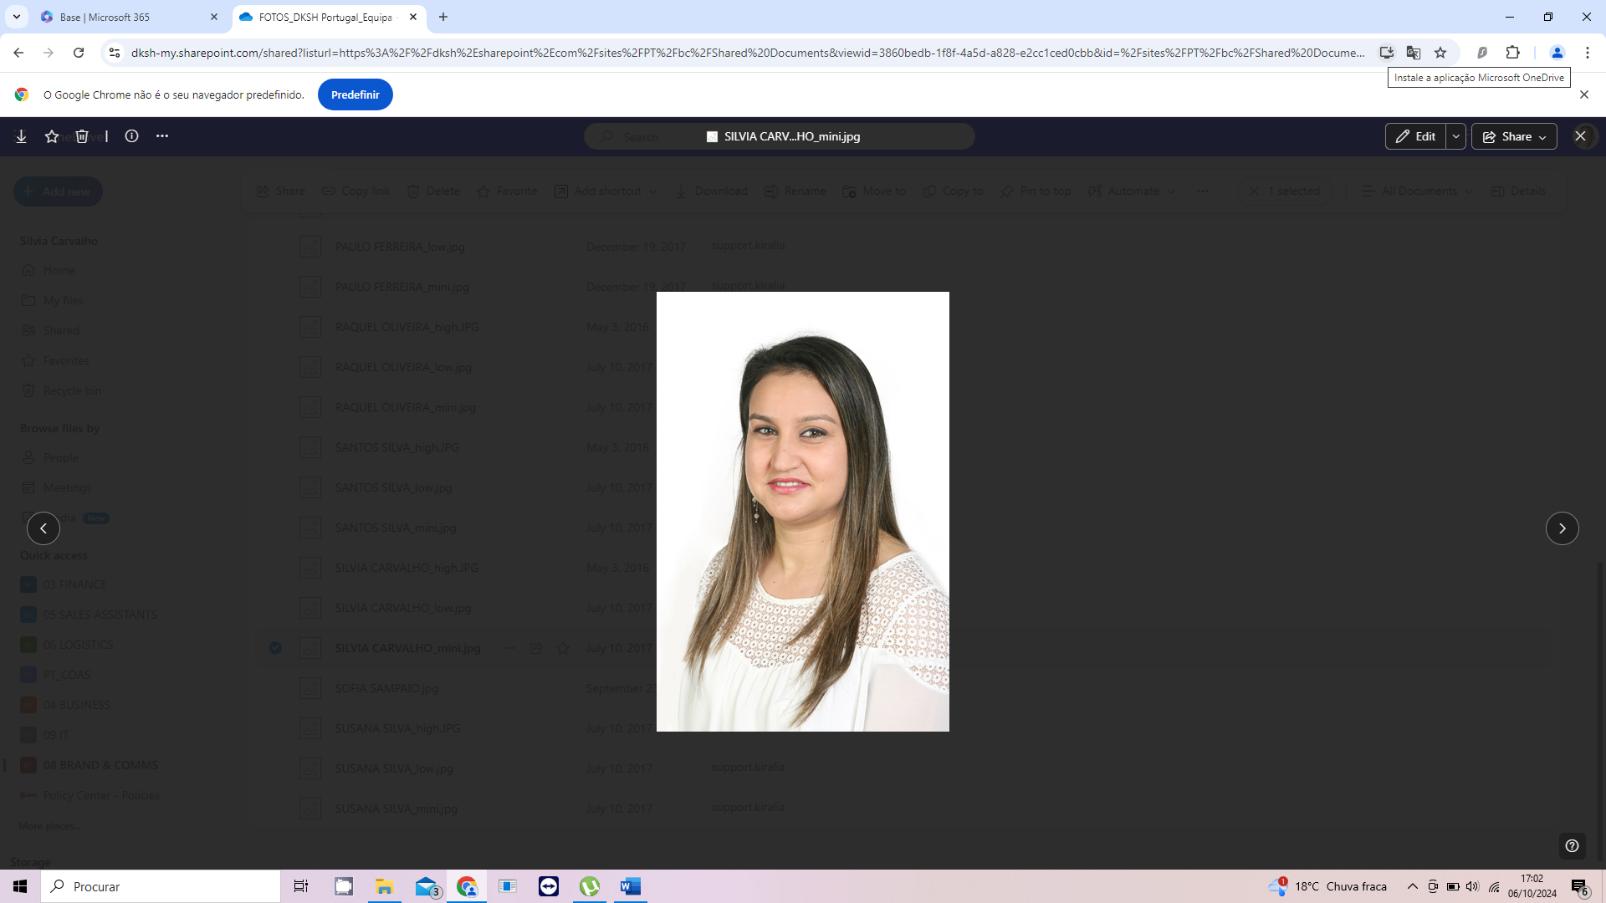Select FOTOS_DKSH Portugal_Equipa tab
This screenshot has height=903, width=1606.
pos(327,17)
